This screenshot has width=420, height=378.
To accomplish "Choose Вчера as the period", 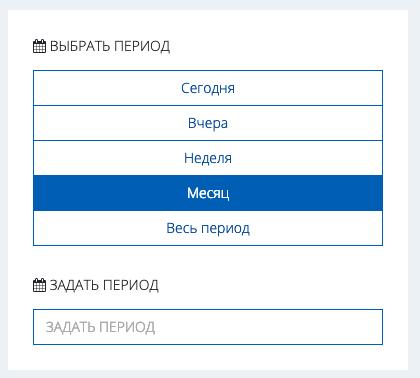I will [x=208, y=123].
